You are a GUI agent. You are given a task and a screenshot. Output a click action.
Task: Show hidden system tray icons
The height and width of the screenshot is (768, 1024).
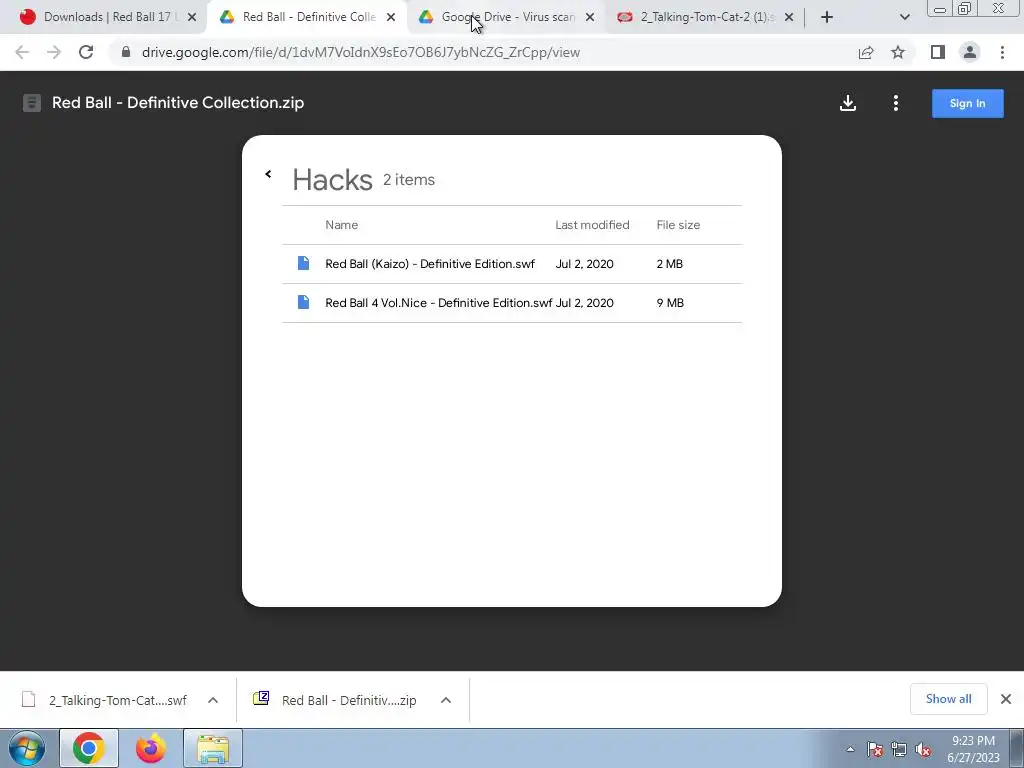pos(850,749)
